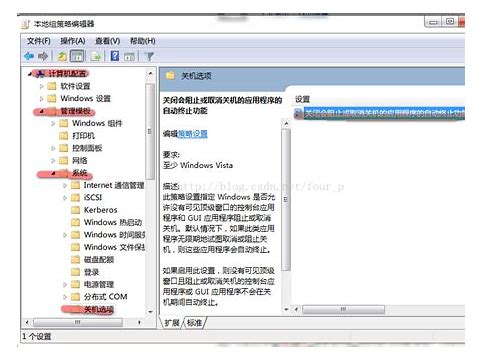482x360 pixels.
Task: Expand the 网络 node
Action: pos(53,161)
